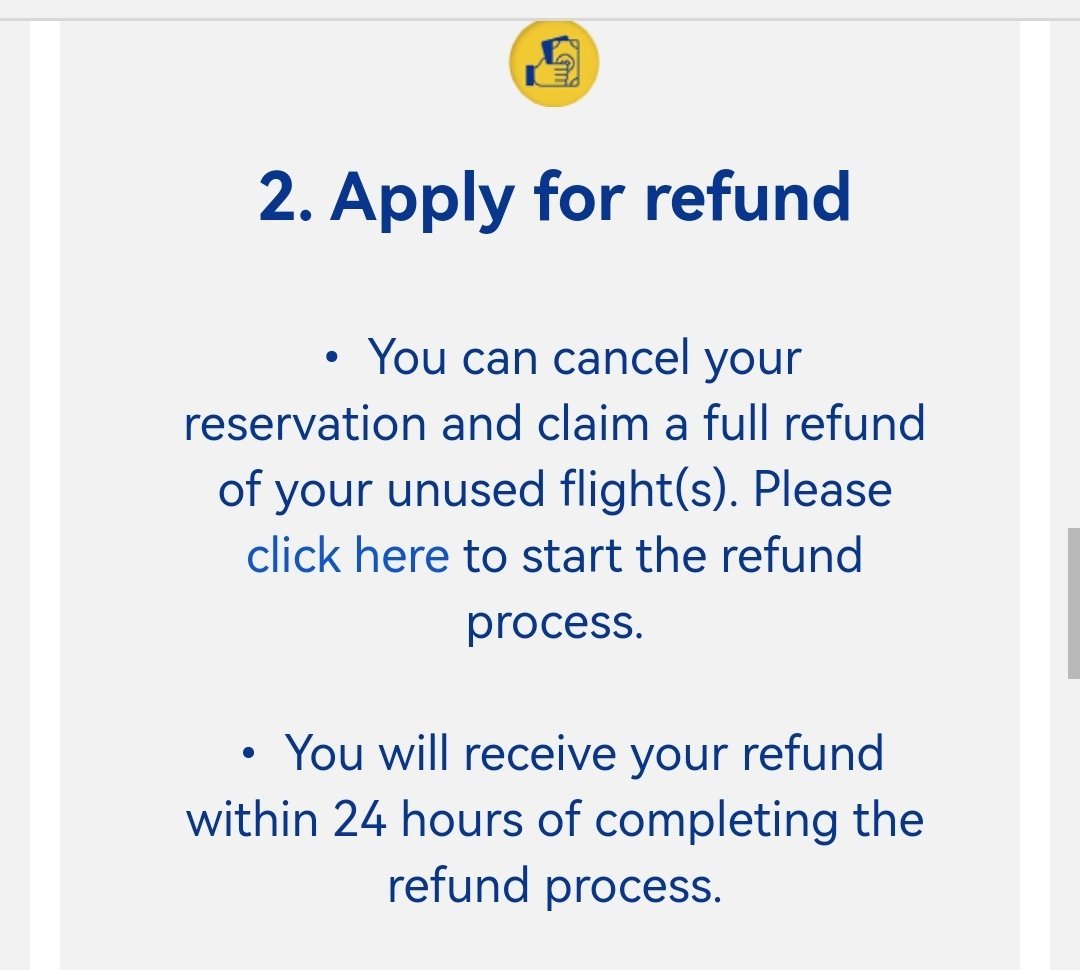Click the word "within" in the second bullet
The image size is (1080, 970).
[x=252, y=820]
